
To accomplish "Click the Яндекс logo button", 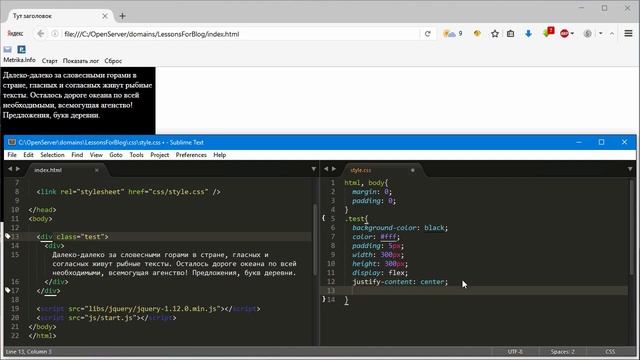I will point(15,34).
